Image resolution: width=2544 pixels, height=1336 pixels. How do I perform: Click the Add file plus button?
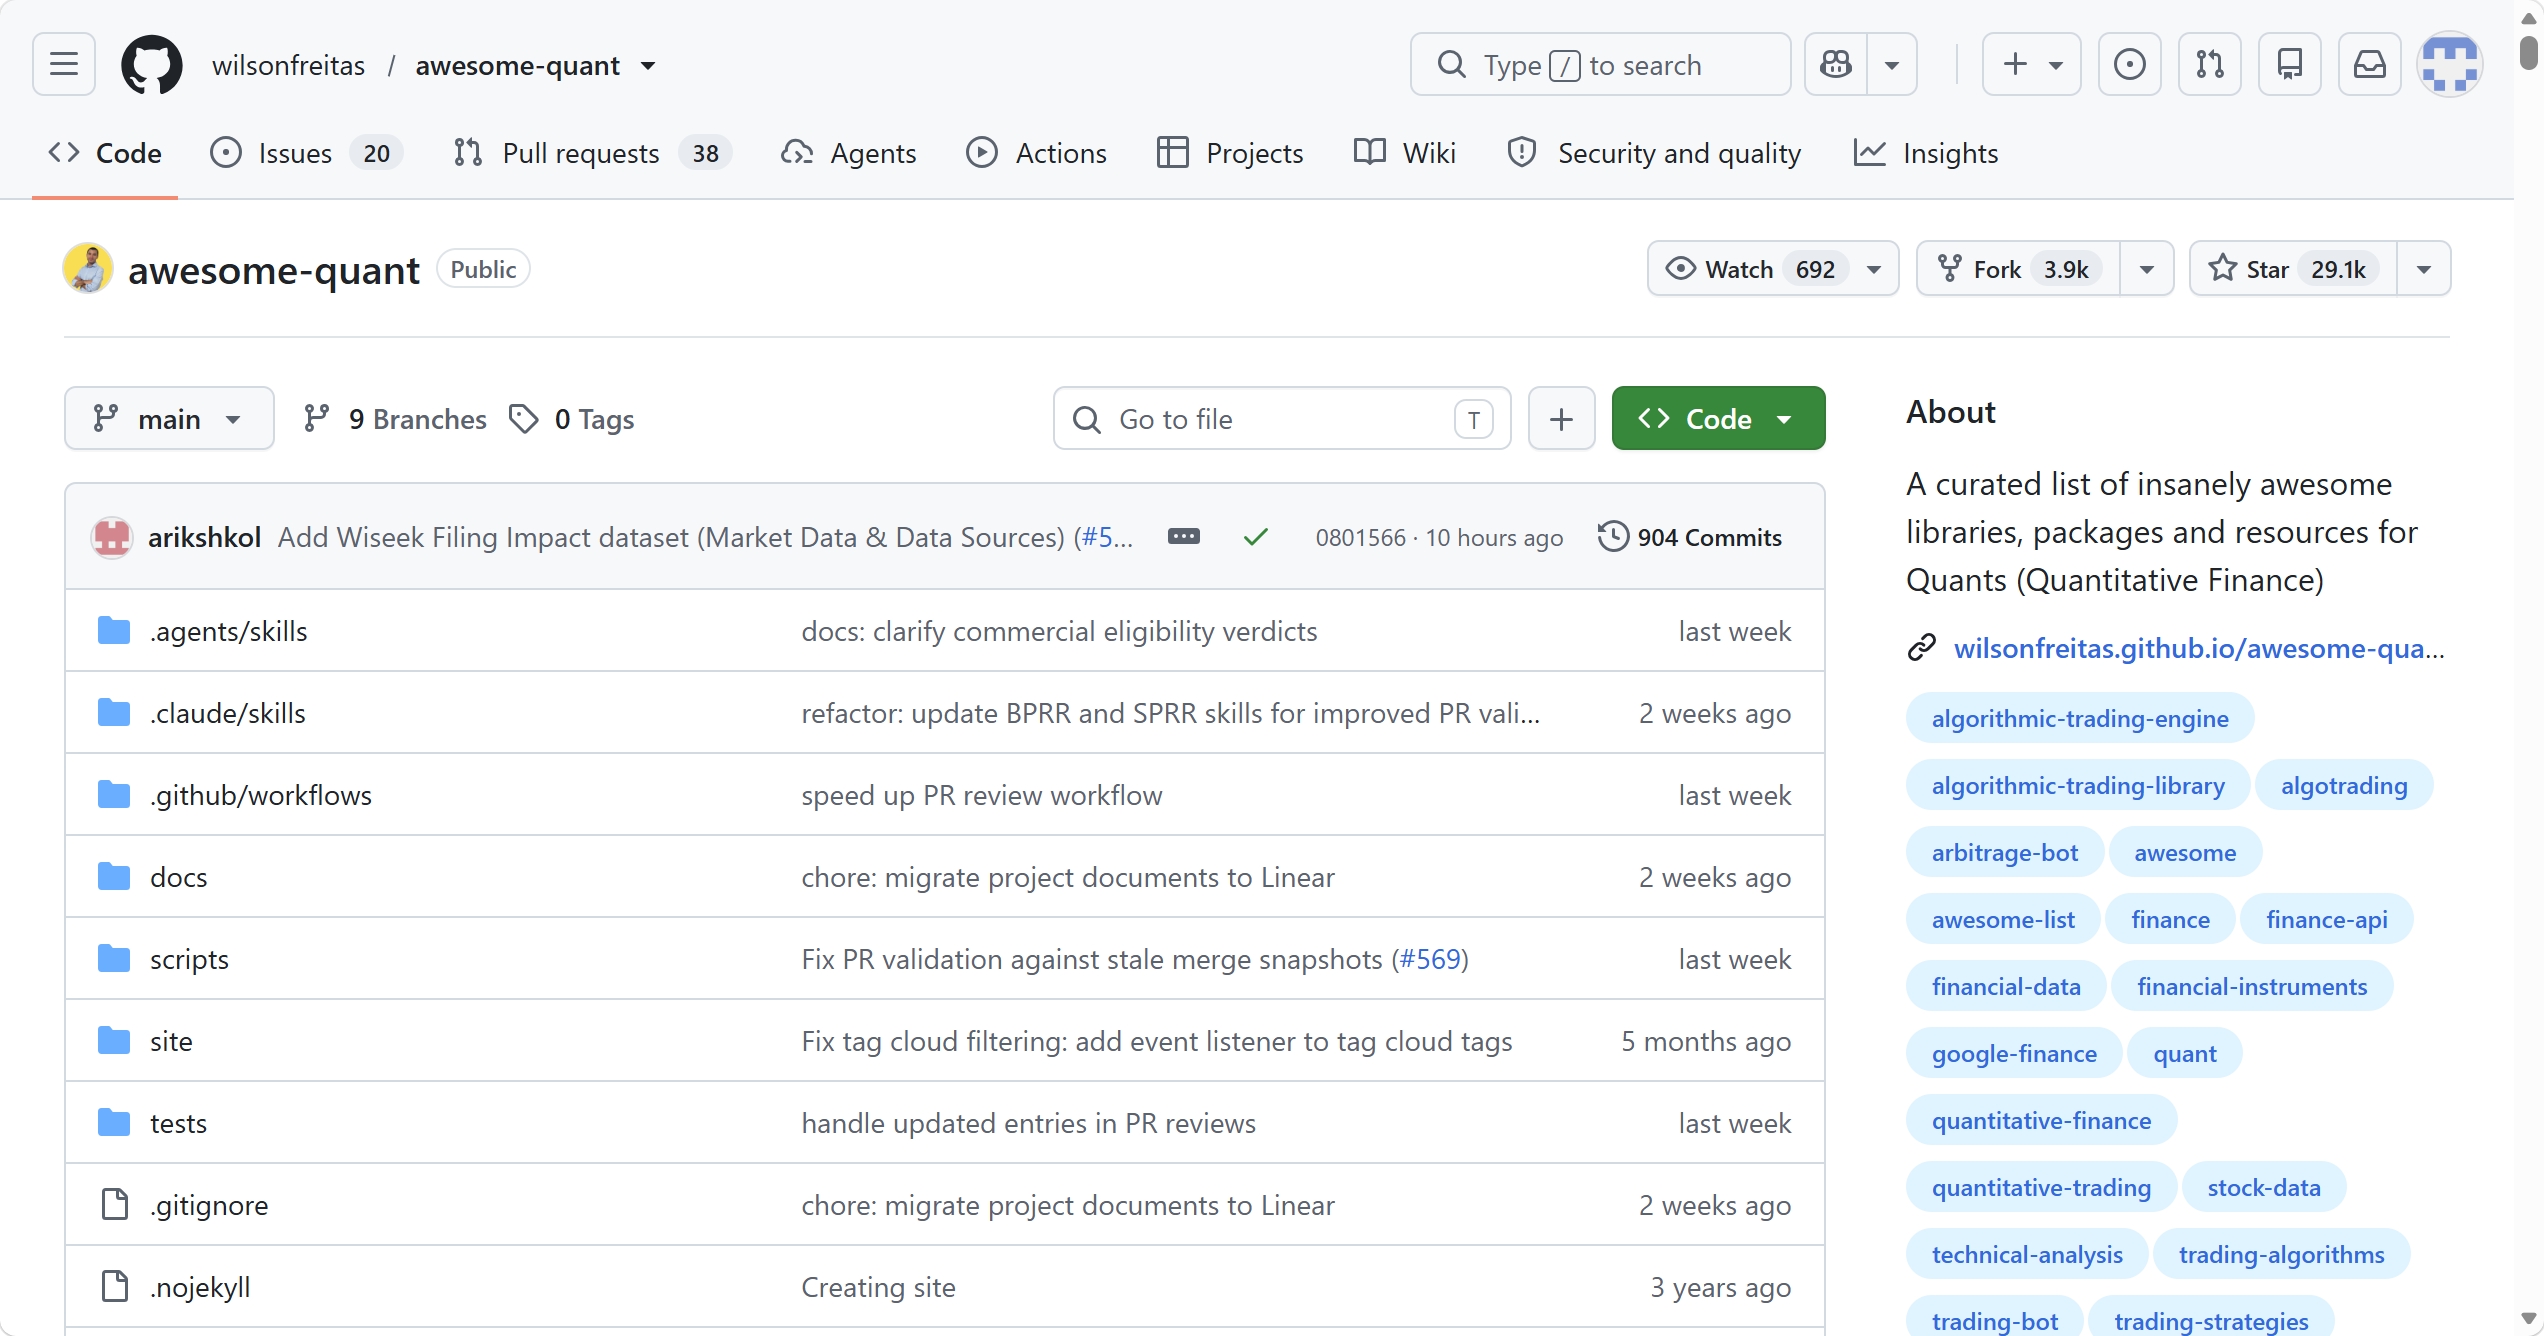(1562, 419)
